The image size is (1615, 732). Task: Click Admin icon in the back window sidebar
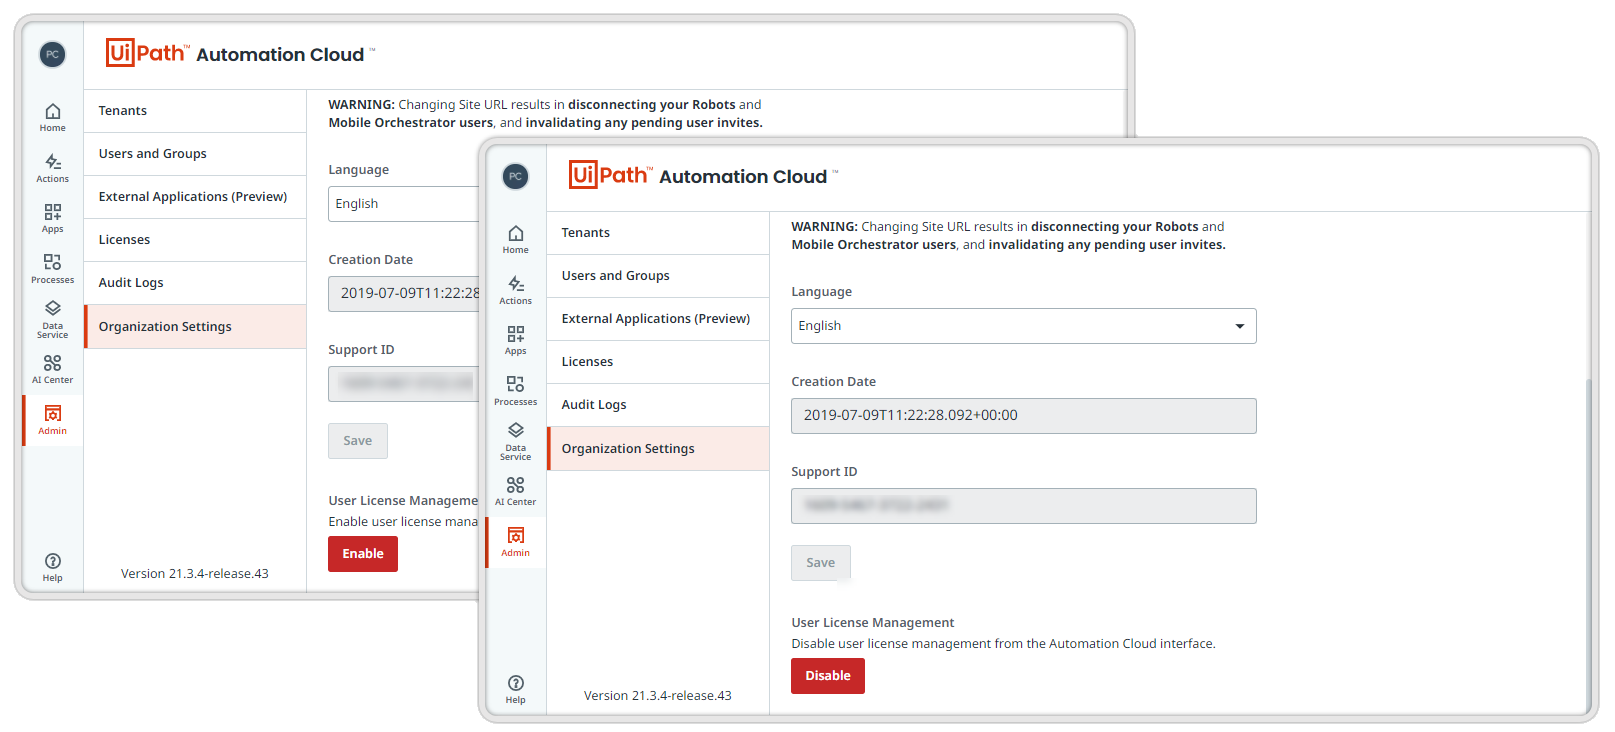[x=52, y=419]
